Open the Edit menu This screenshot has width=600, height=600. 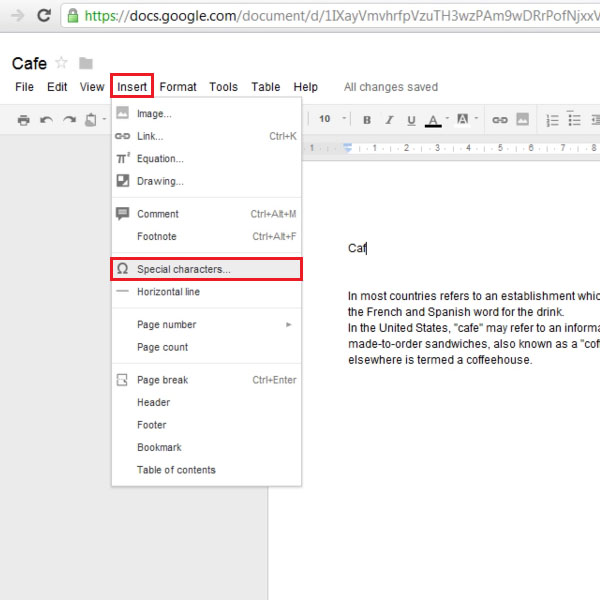(x=57, y=87)
